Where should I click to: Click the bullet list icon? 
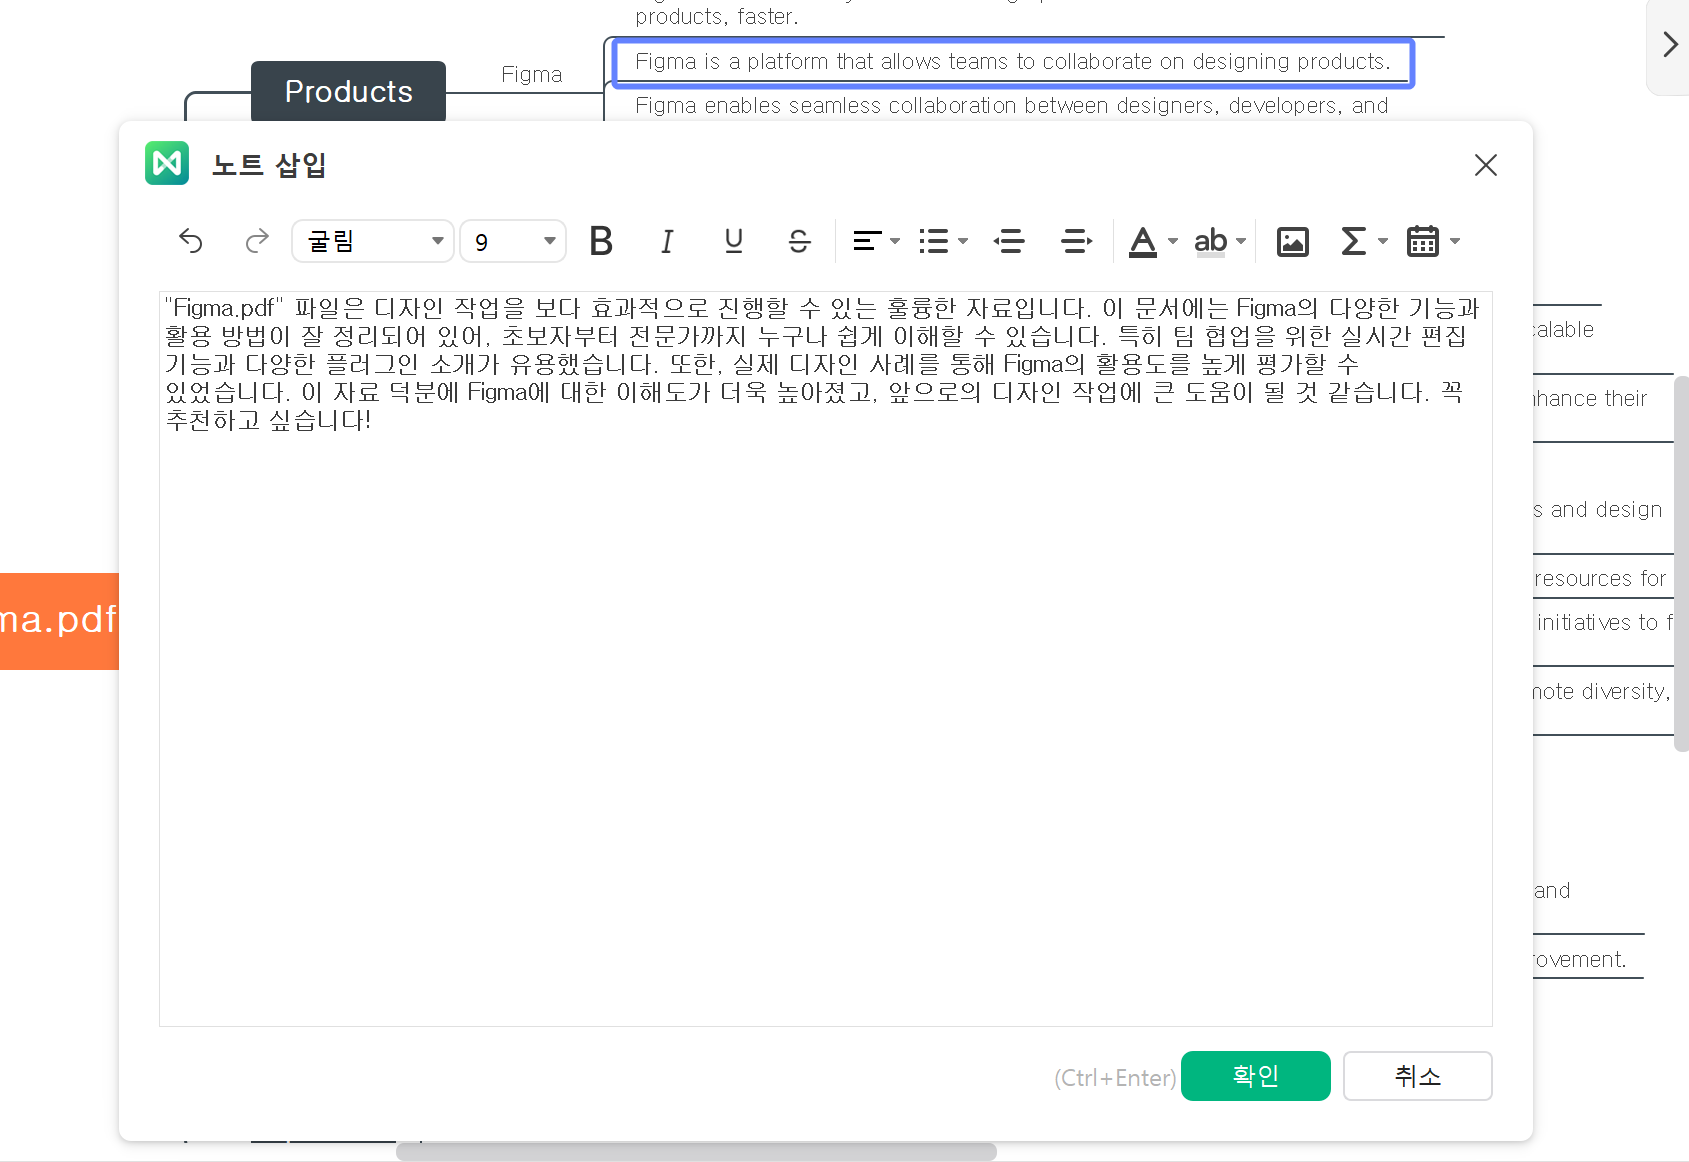point(934,241)
